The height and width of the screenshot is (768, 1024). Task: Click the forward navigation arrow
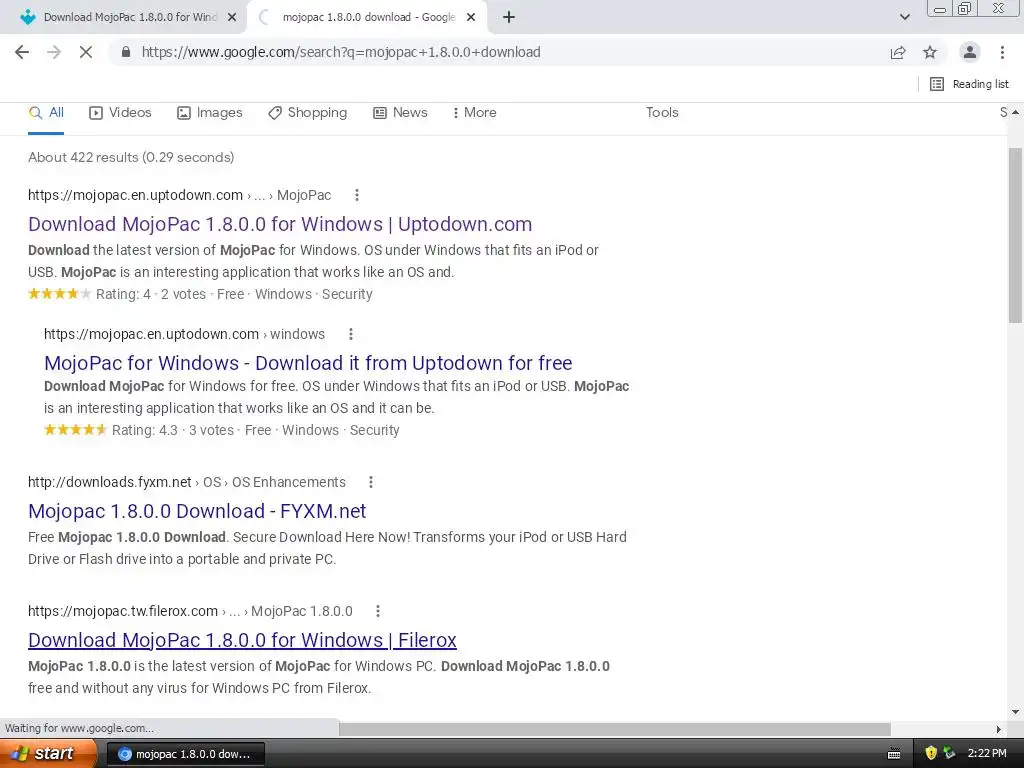coord(54,52)
